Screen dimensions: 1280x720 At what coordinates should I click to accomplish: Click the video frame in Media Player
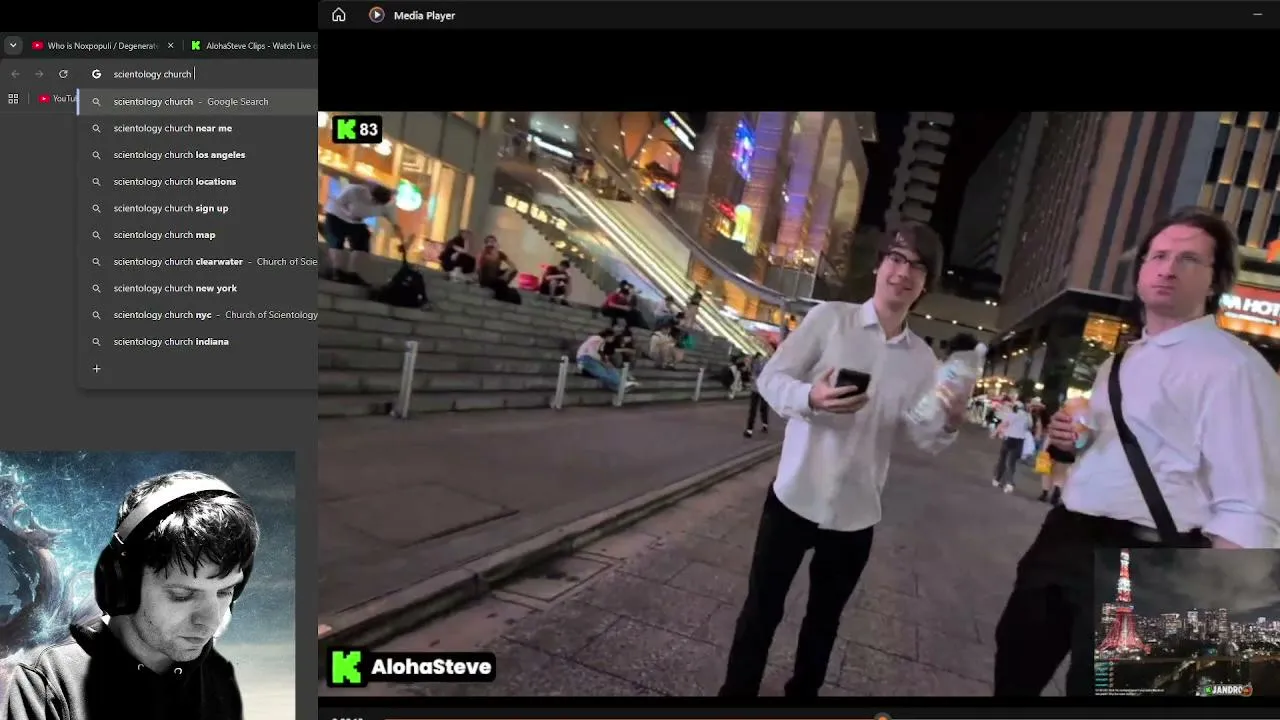pyautogui.click(x=799, y=403)
